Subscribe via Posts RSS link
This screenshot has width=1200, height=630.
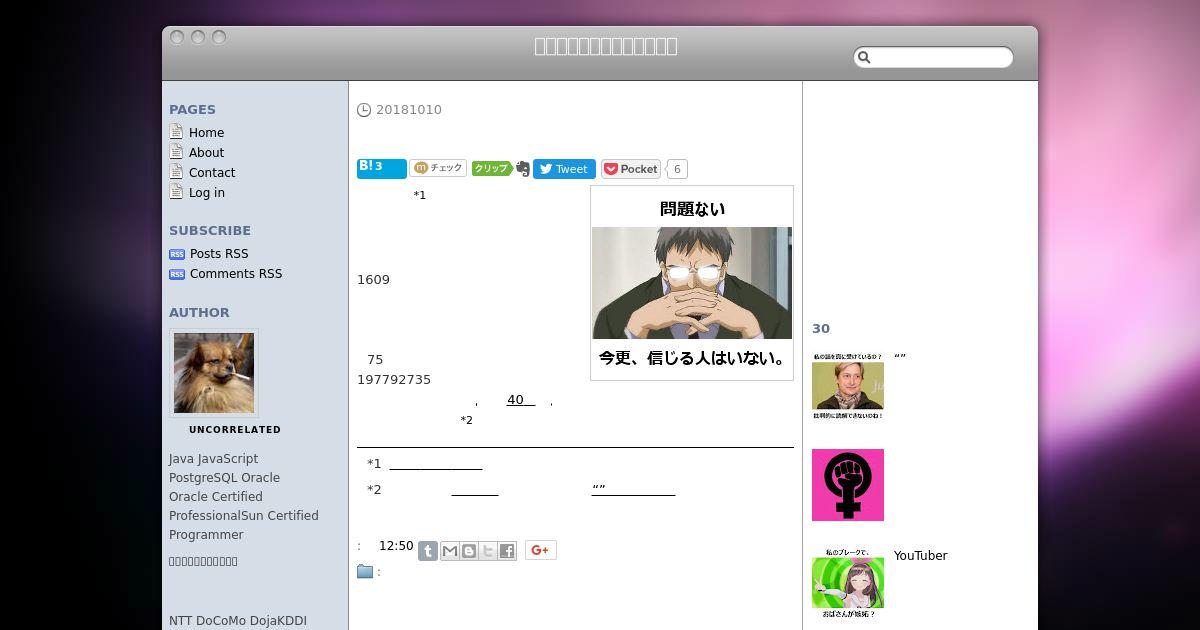(x=219, y=254)
